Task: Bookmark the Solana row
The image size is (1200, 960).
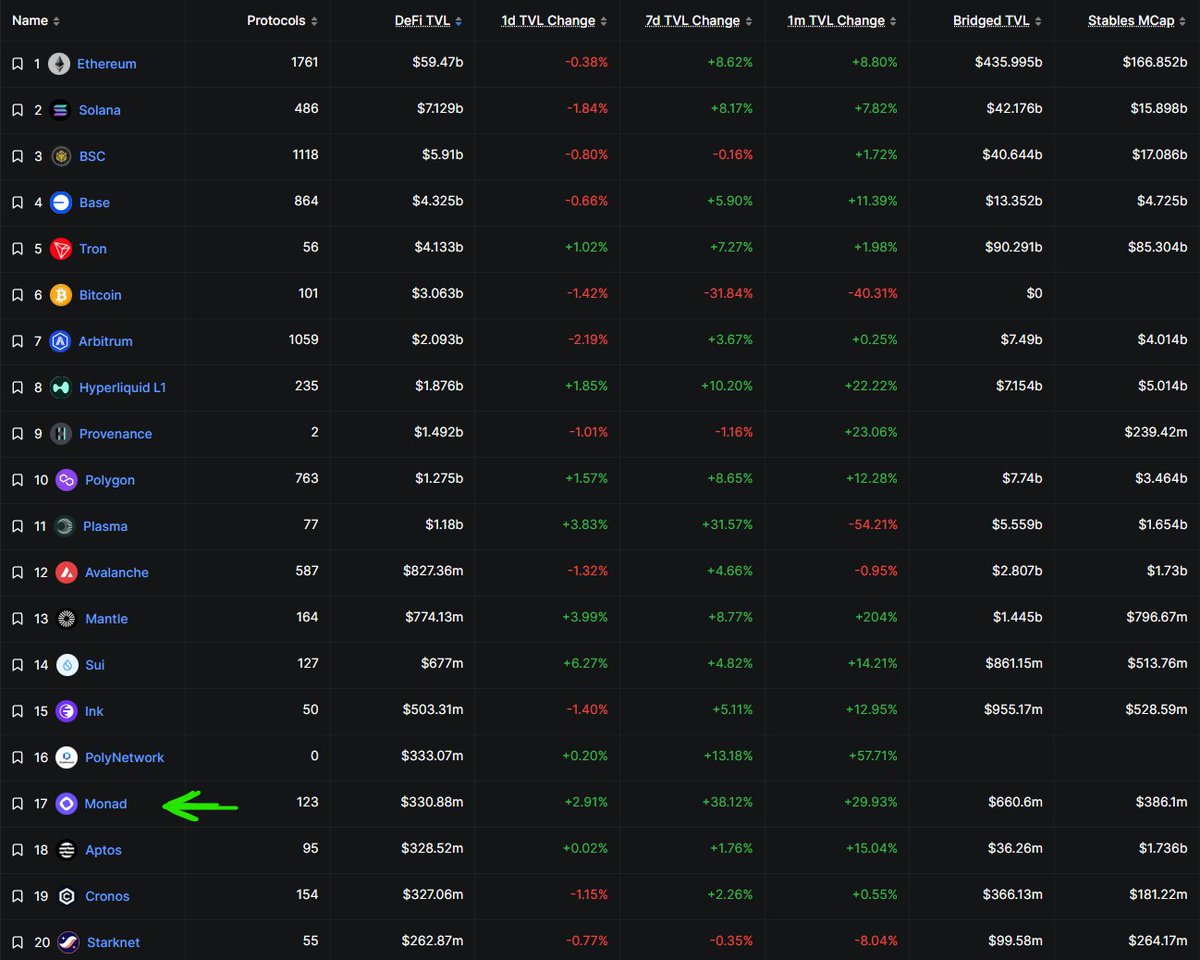Action: [17, 110]
